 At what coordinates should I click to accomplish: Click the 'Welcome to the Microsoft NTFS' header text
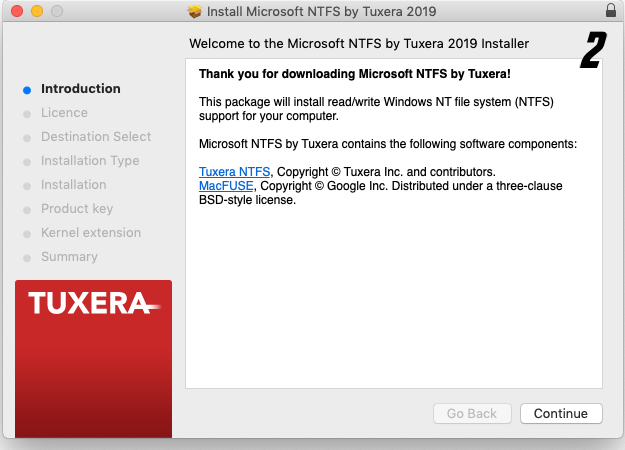pos(359,43)
